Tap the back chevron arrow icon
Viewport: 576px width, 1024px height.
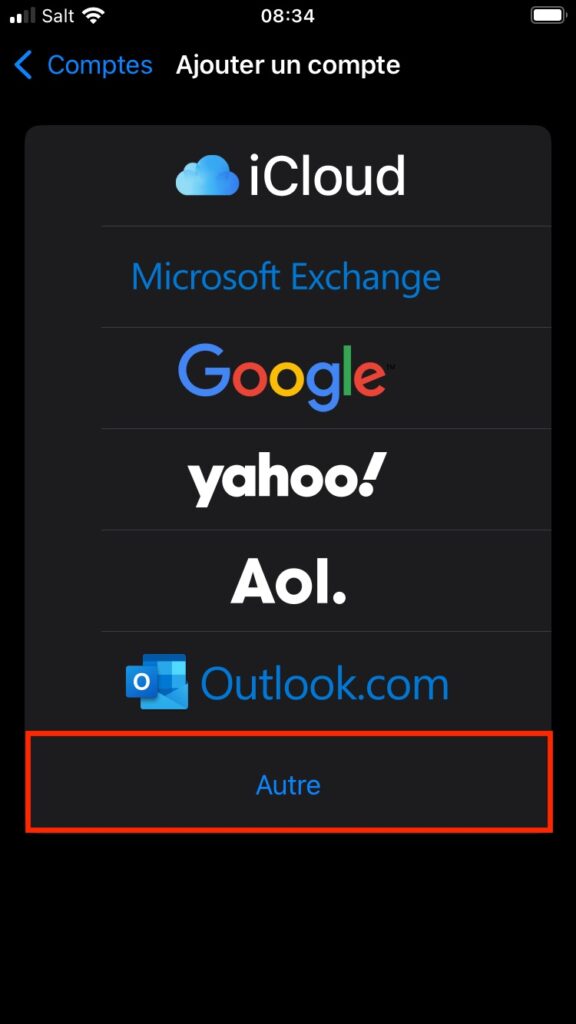pos(23,65)
